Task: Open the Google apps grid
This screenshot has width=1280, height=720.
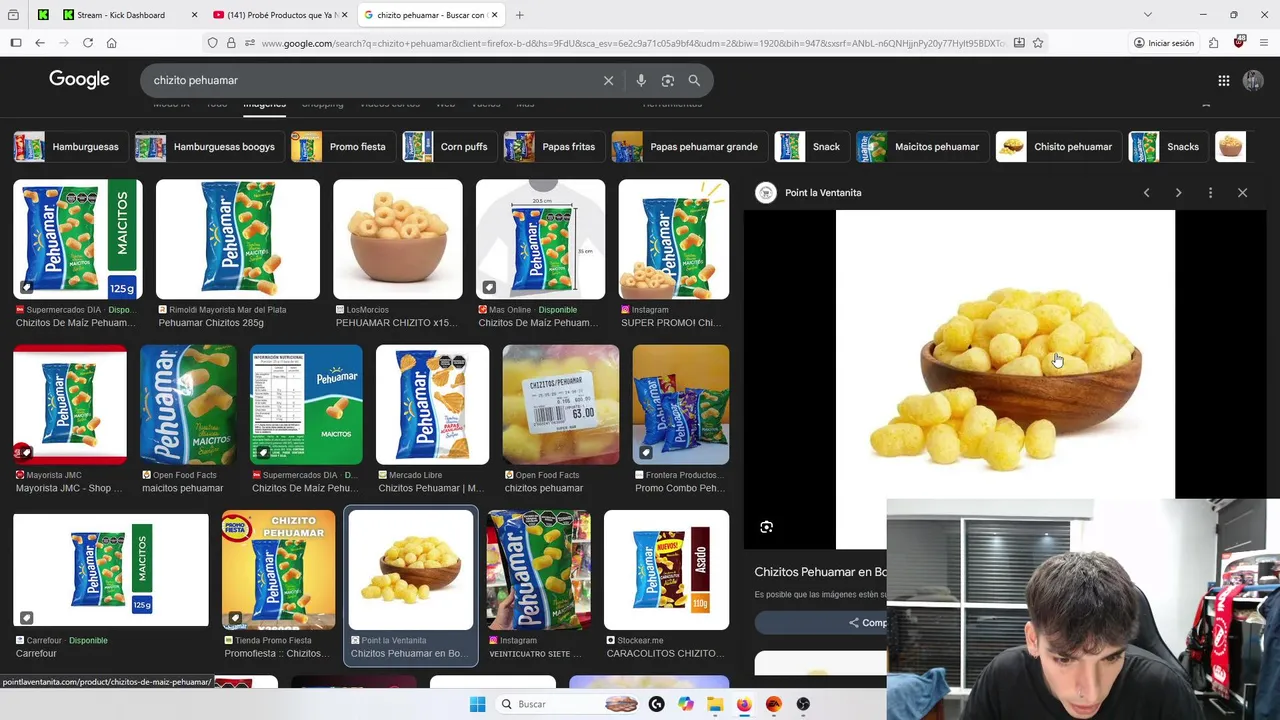Action: click(1224, 80)
